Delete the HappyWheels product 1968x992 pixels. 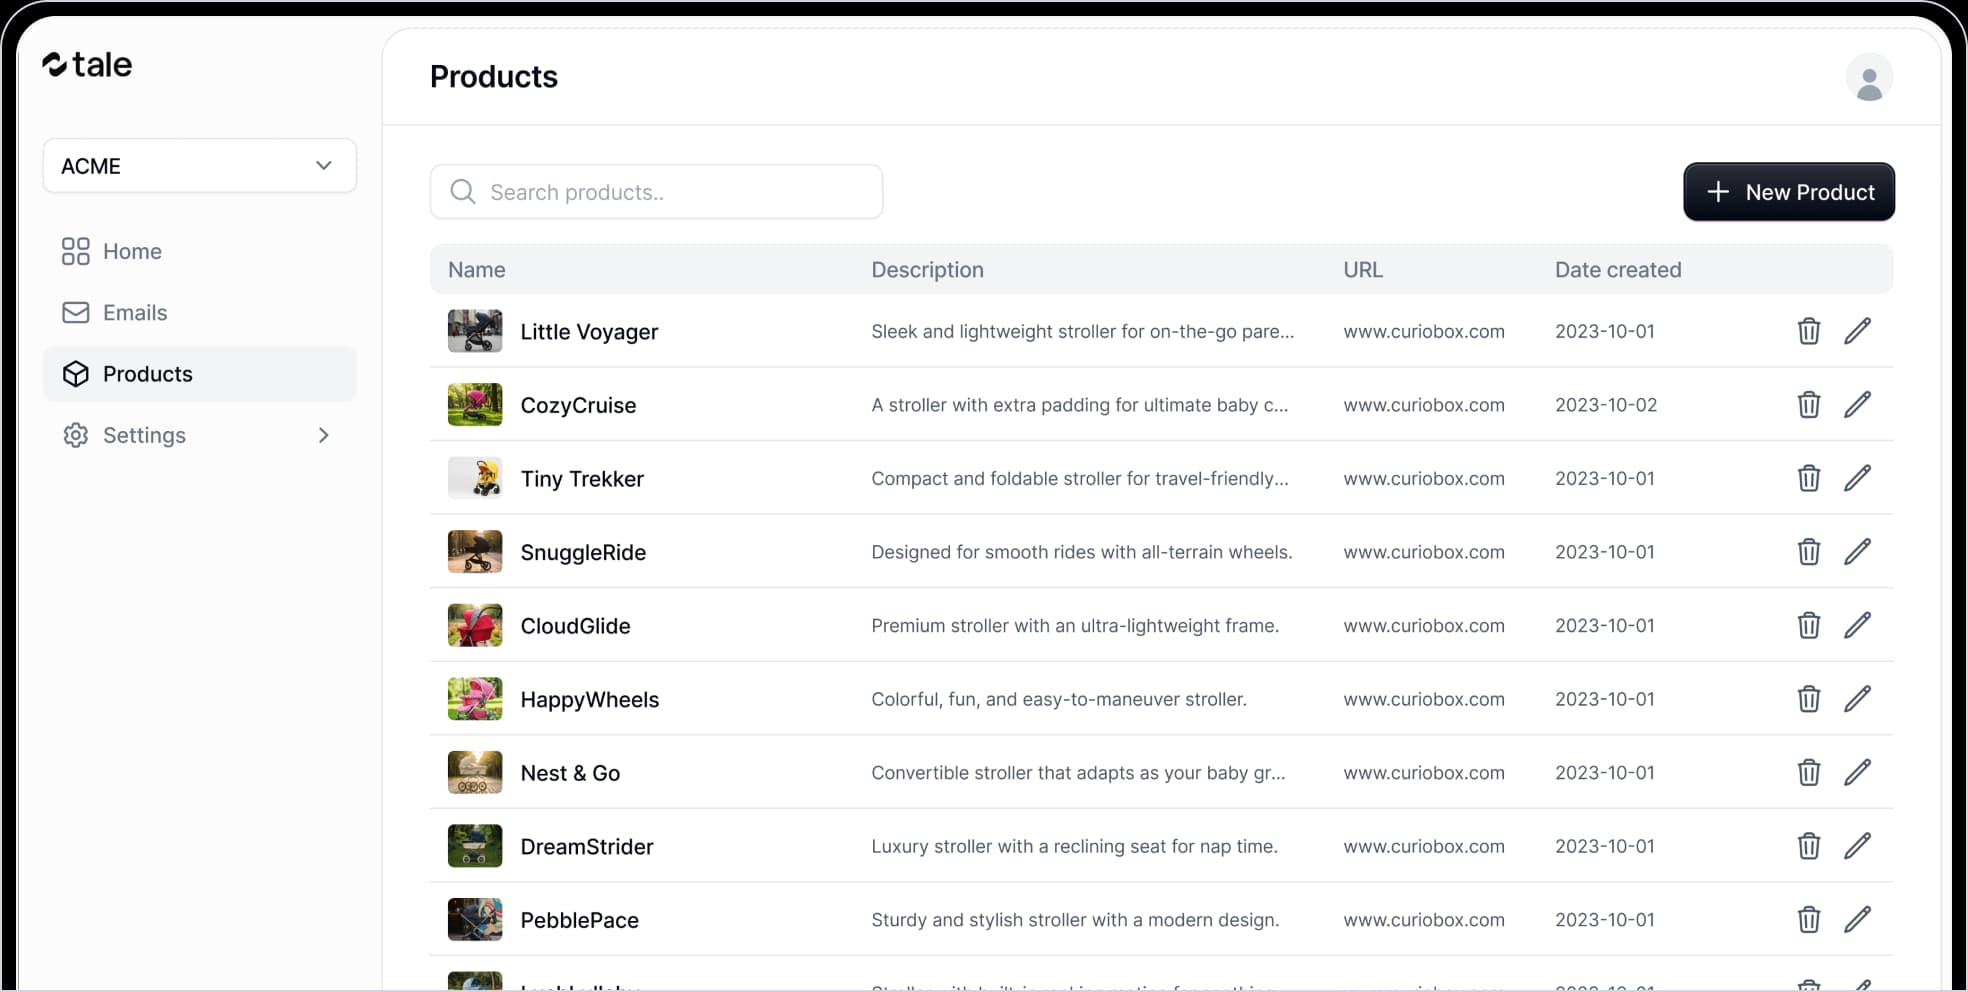pyautogui.click(x=1808, y=699)
